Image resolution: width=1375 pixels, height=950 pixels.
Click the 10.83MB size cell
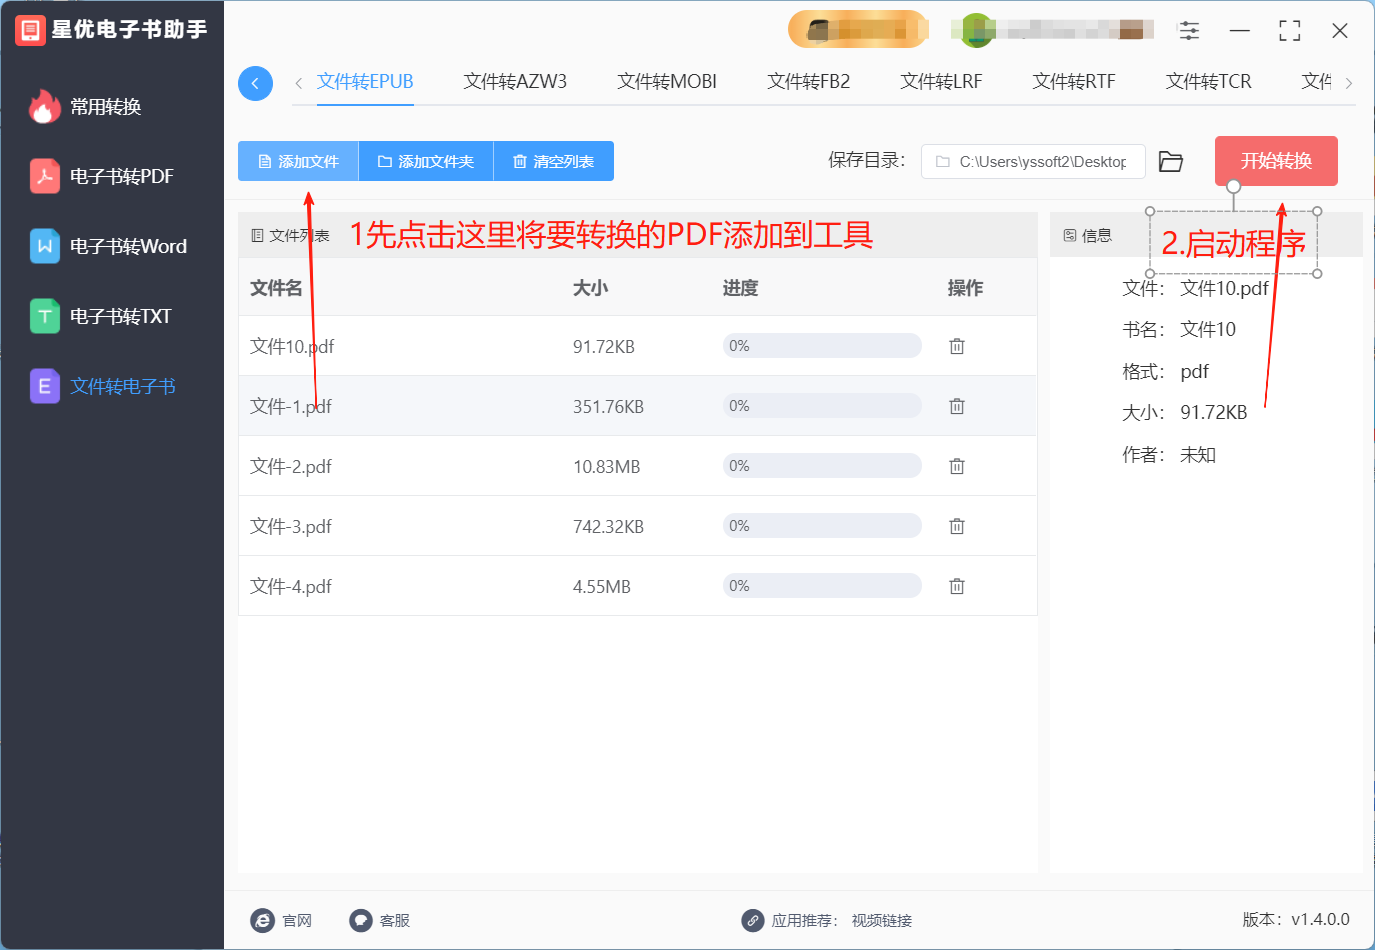(606, 466)
